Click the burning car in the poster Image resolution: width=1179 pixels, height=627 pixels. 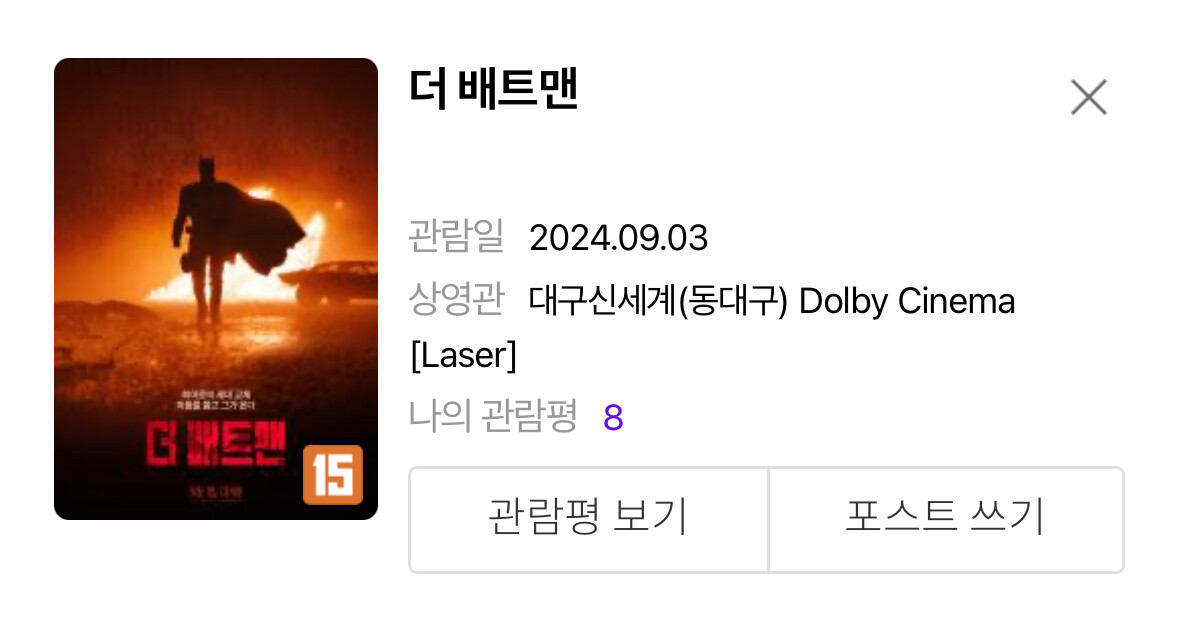[331, 280]
